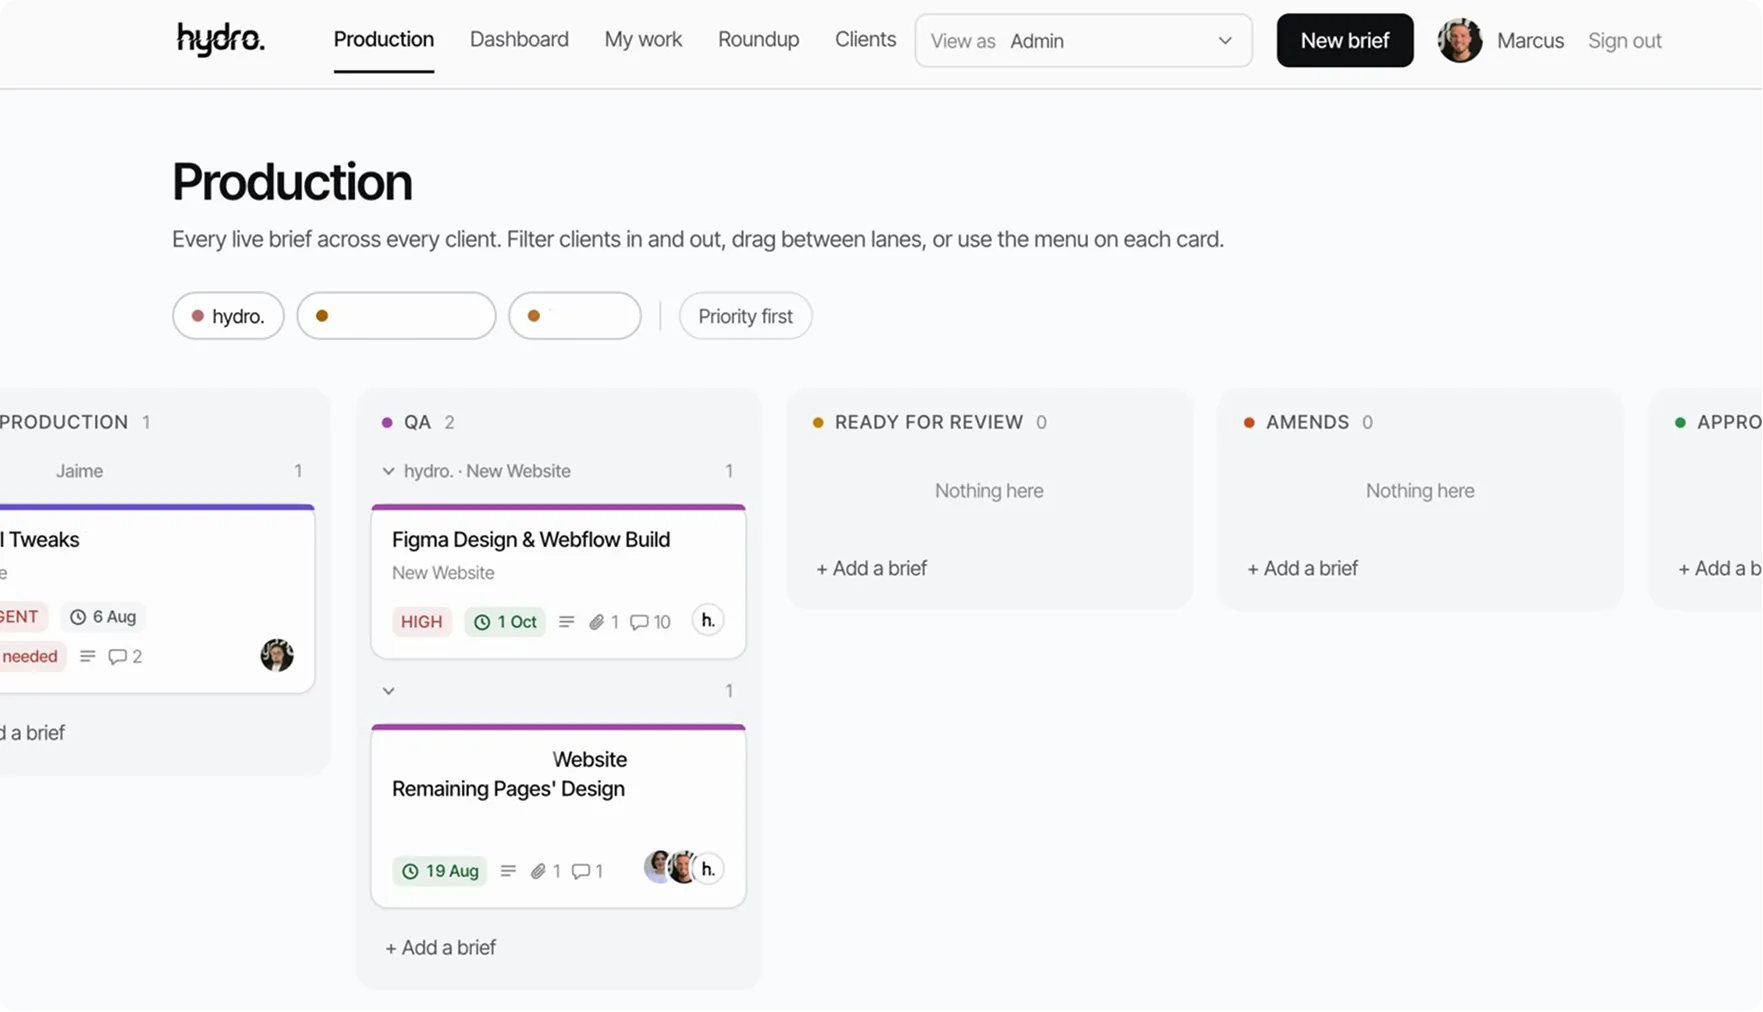1763x1012 pixels.
Task: Click the hydro. logo
Action: click(220, 40)
